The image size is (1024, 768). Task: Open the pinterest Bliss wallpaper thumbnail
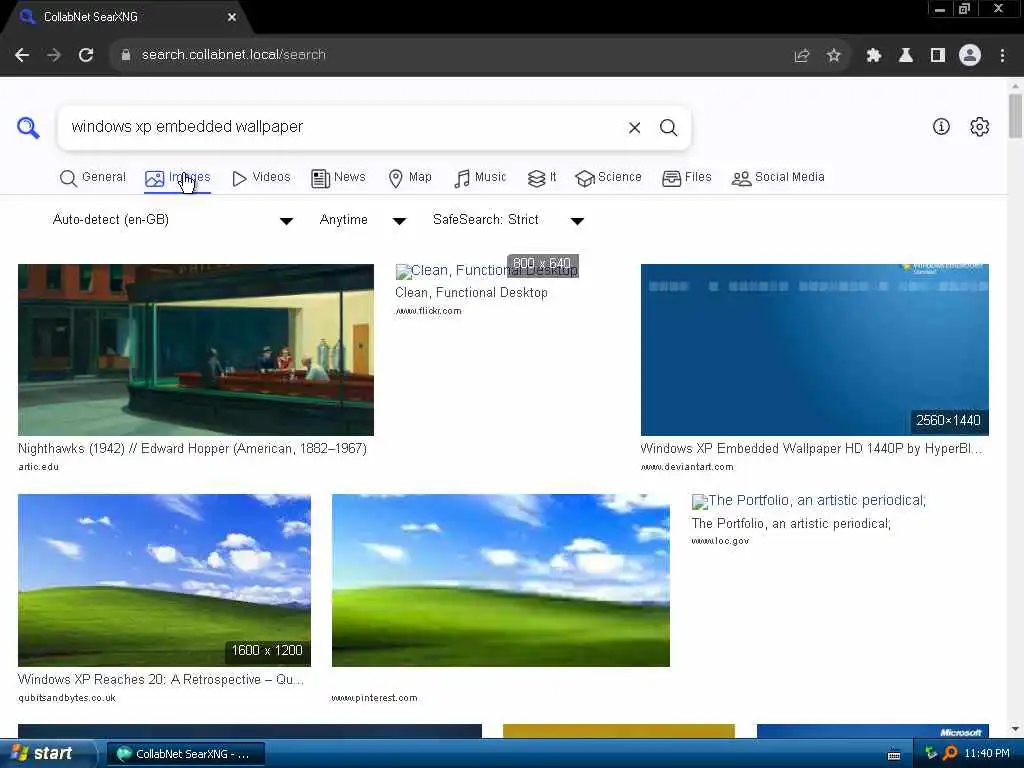501,580
